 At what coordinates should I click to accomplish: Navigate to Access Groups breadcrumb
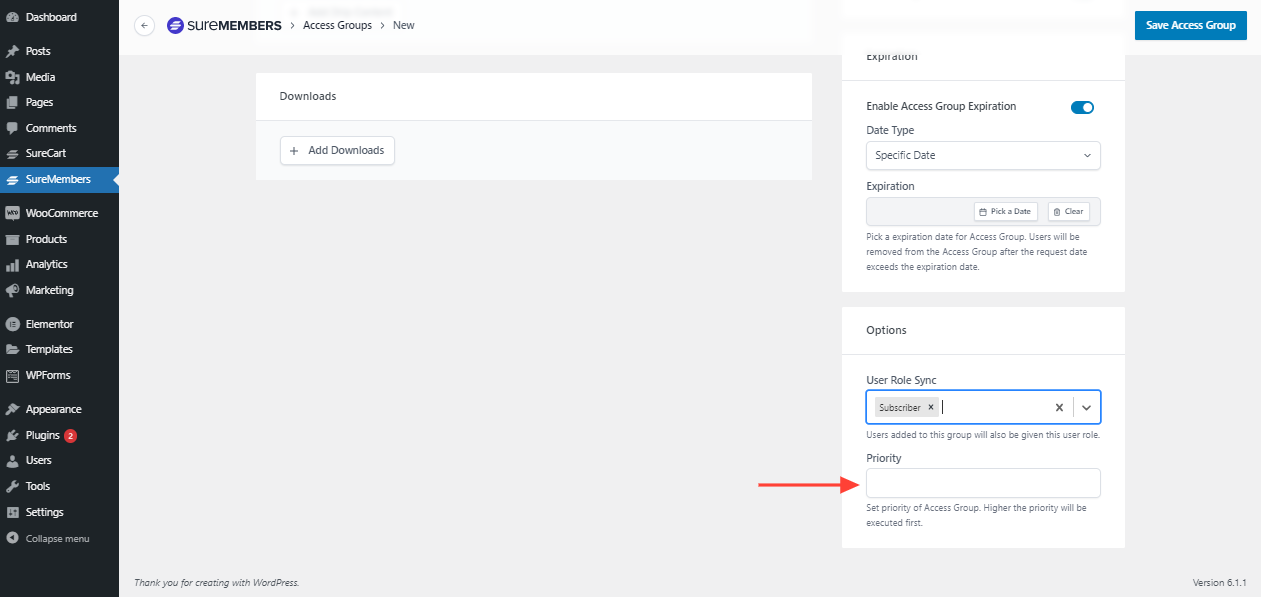click(337, 26)
